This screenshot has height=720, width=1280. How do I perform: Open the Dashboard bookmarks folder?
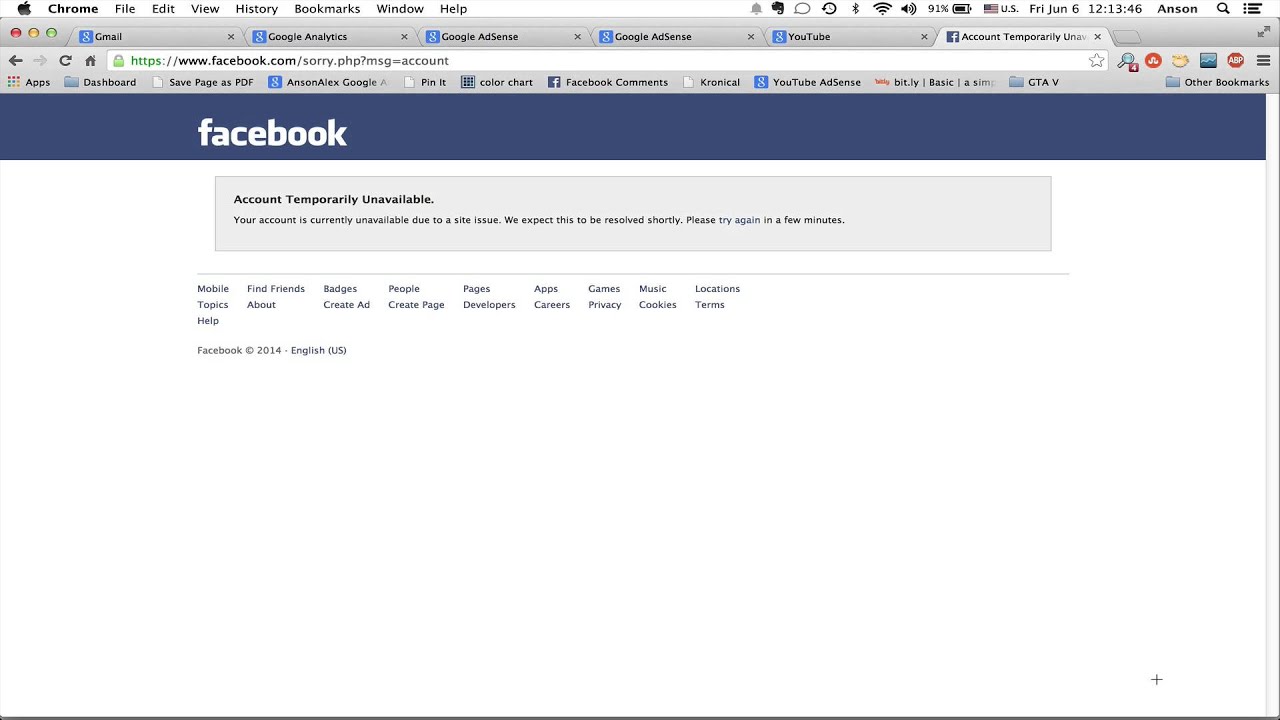[100, 82]
